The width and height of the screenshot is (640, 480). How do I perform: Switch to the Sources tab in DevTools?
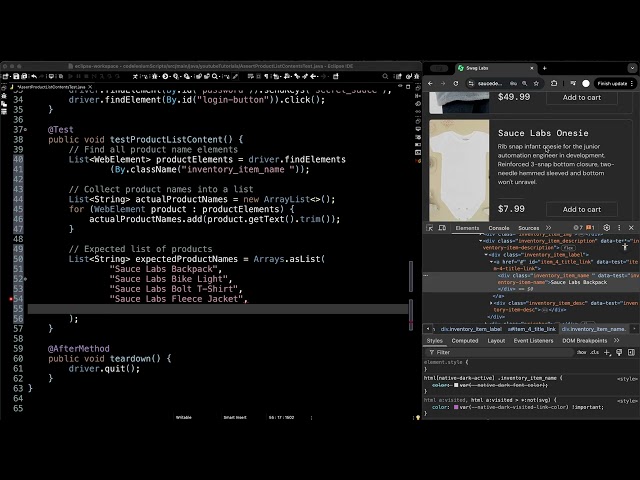(x=529, y=228)
